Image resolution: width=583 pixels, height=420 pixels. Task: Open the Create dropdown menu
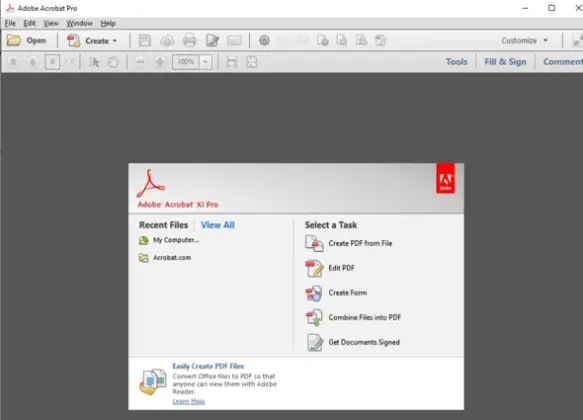coord(92,41)
